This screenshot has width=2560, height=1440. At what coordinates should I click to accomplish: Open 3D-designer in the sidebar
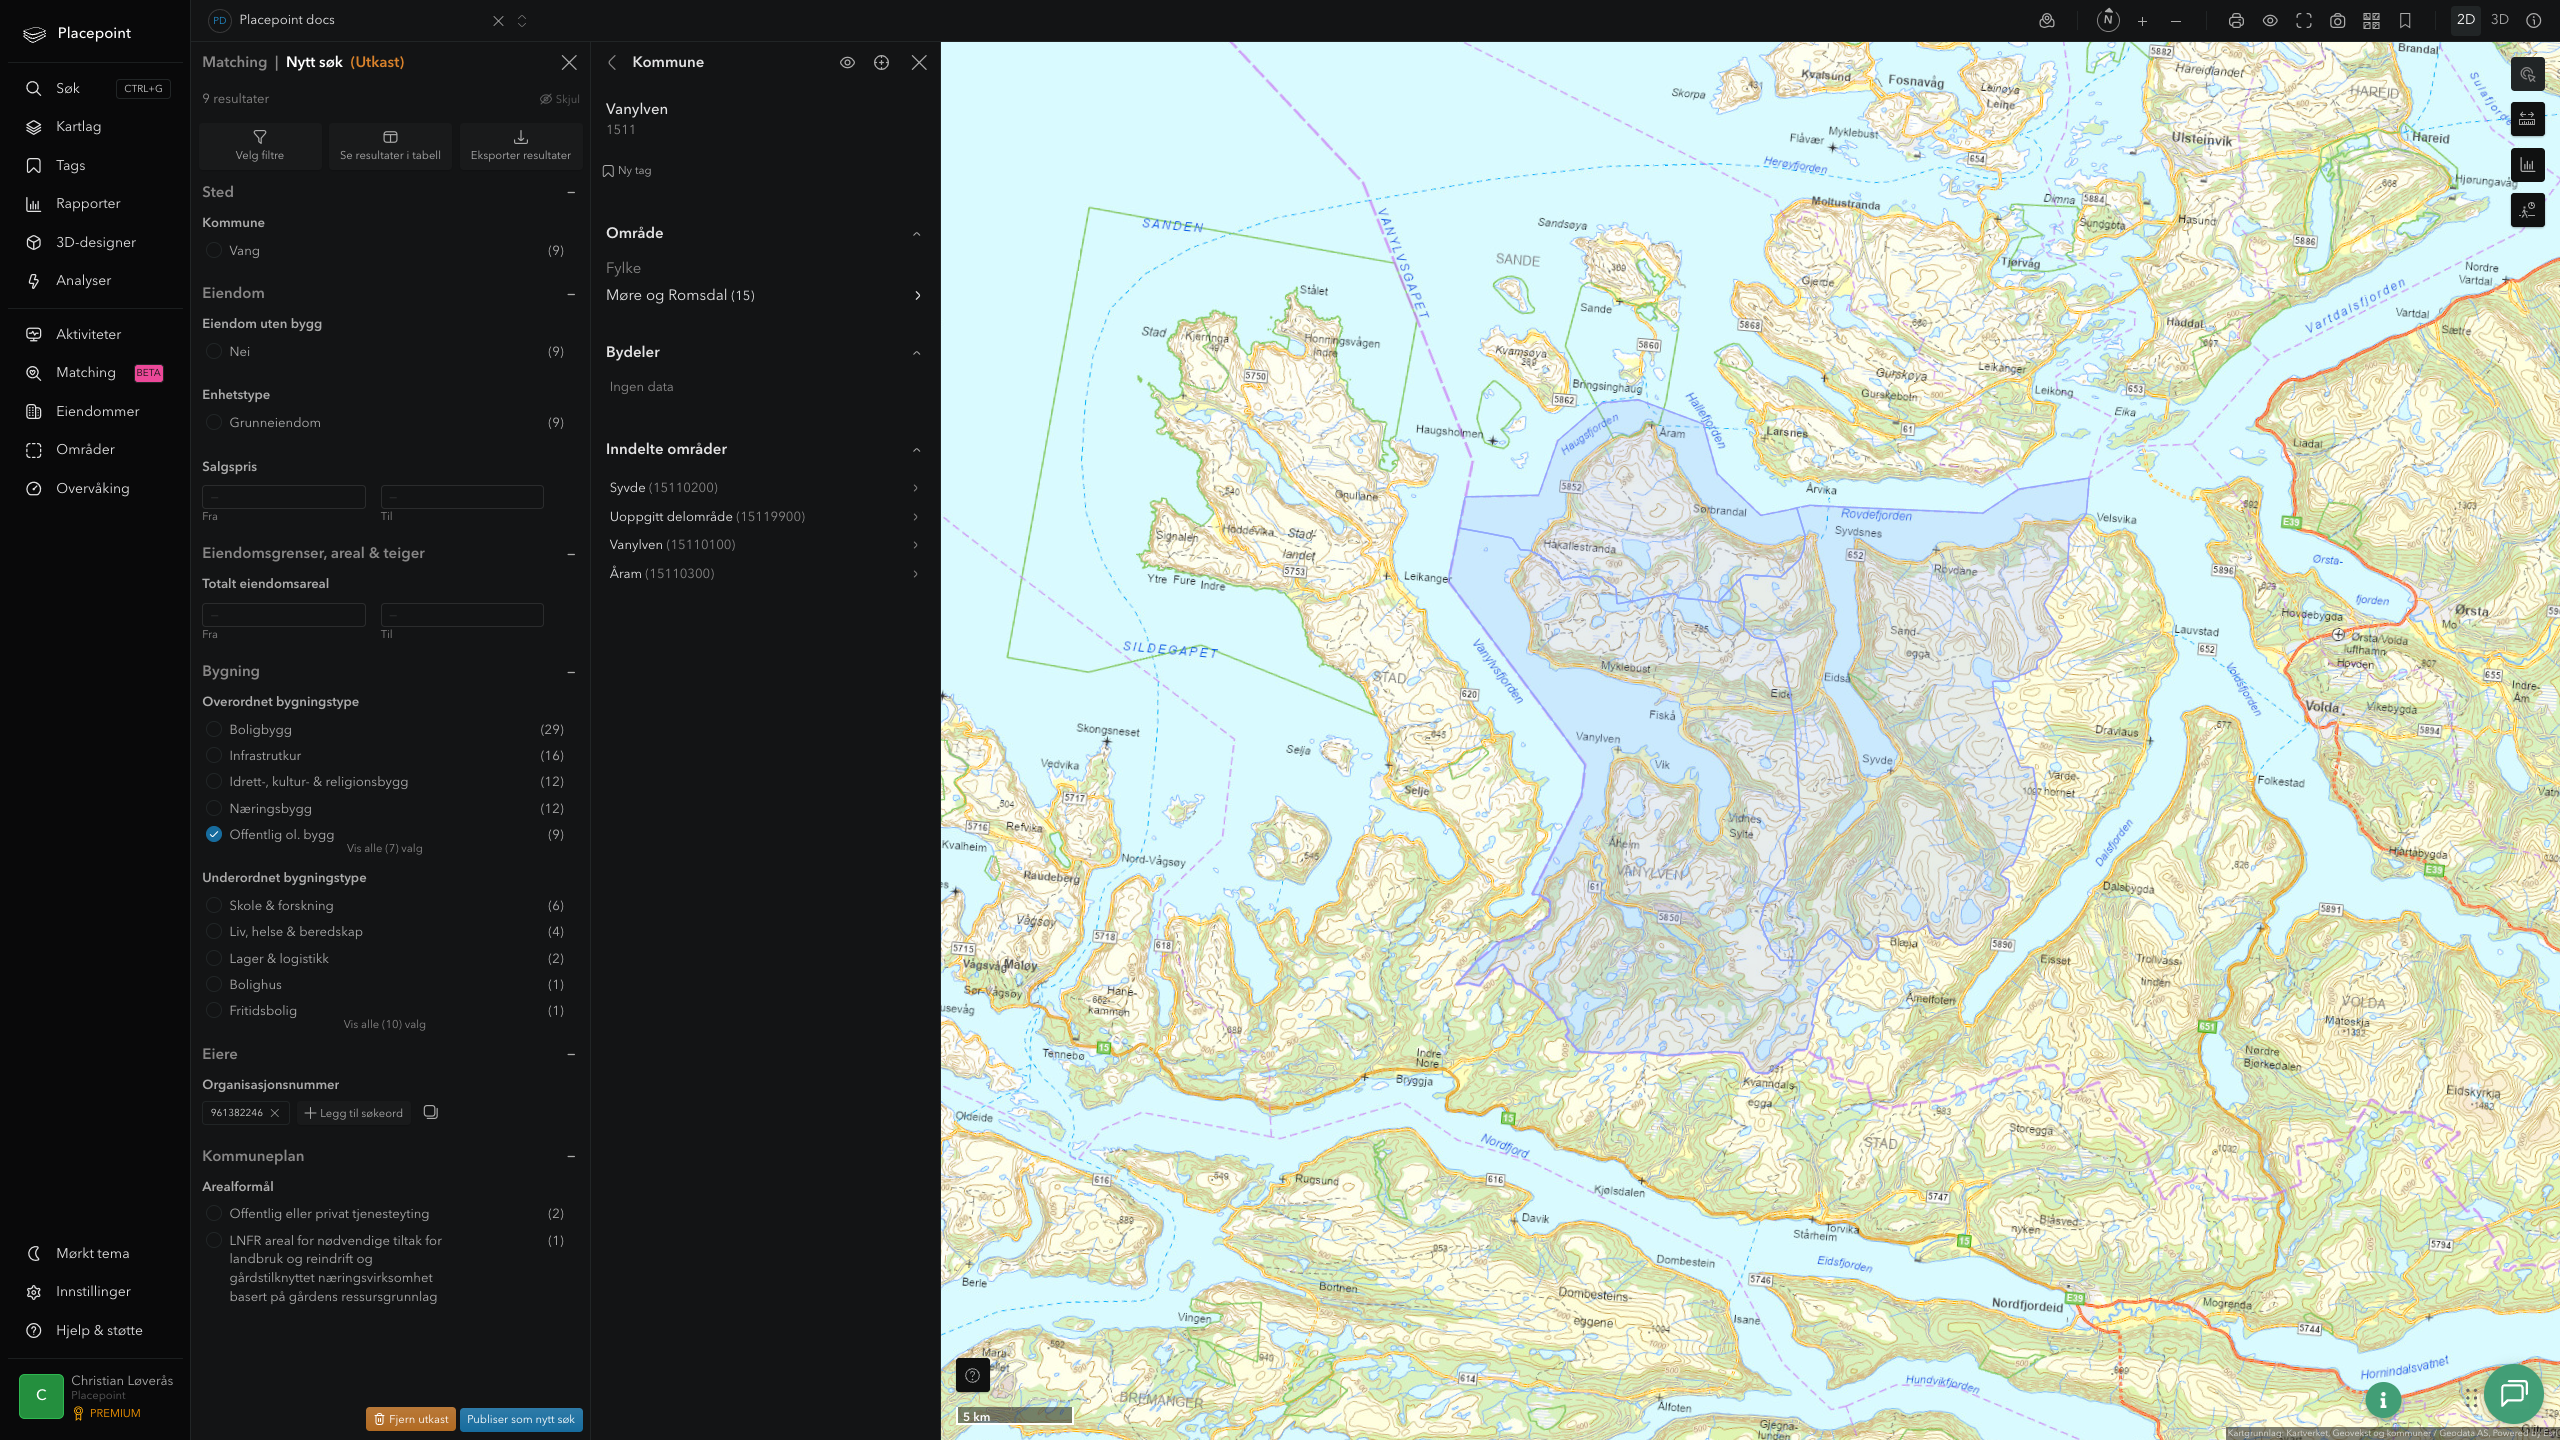95,242
